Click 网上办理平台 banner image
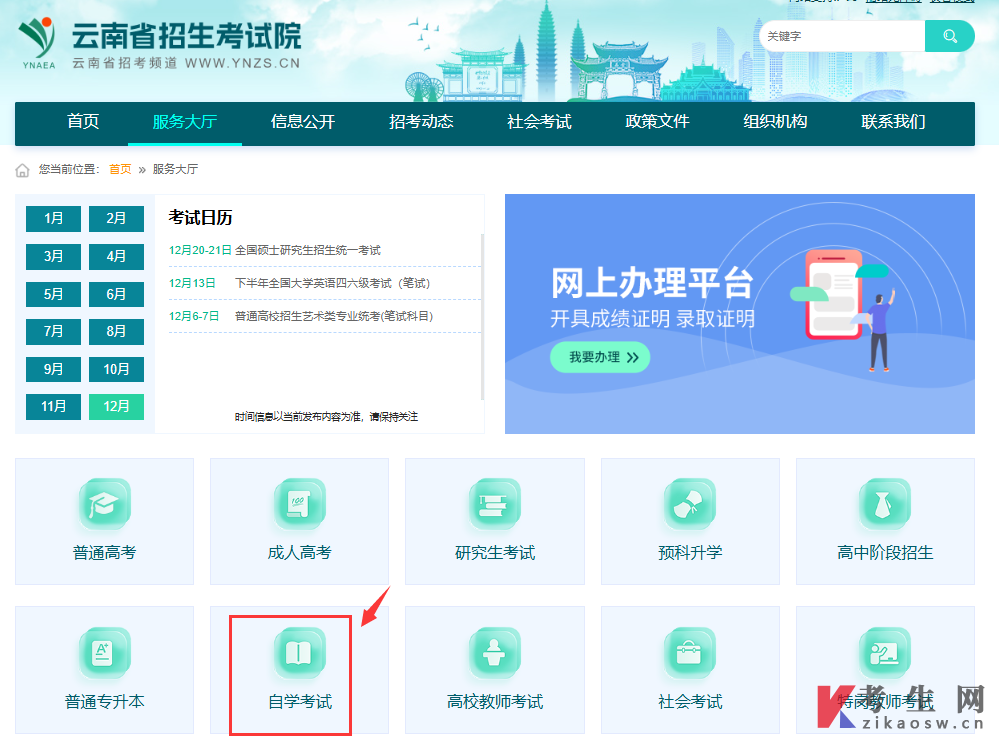999x742 pixels. 740,314
